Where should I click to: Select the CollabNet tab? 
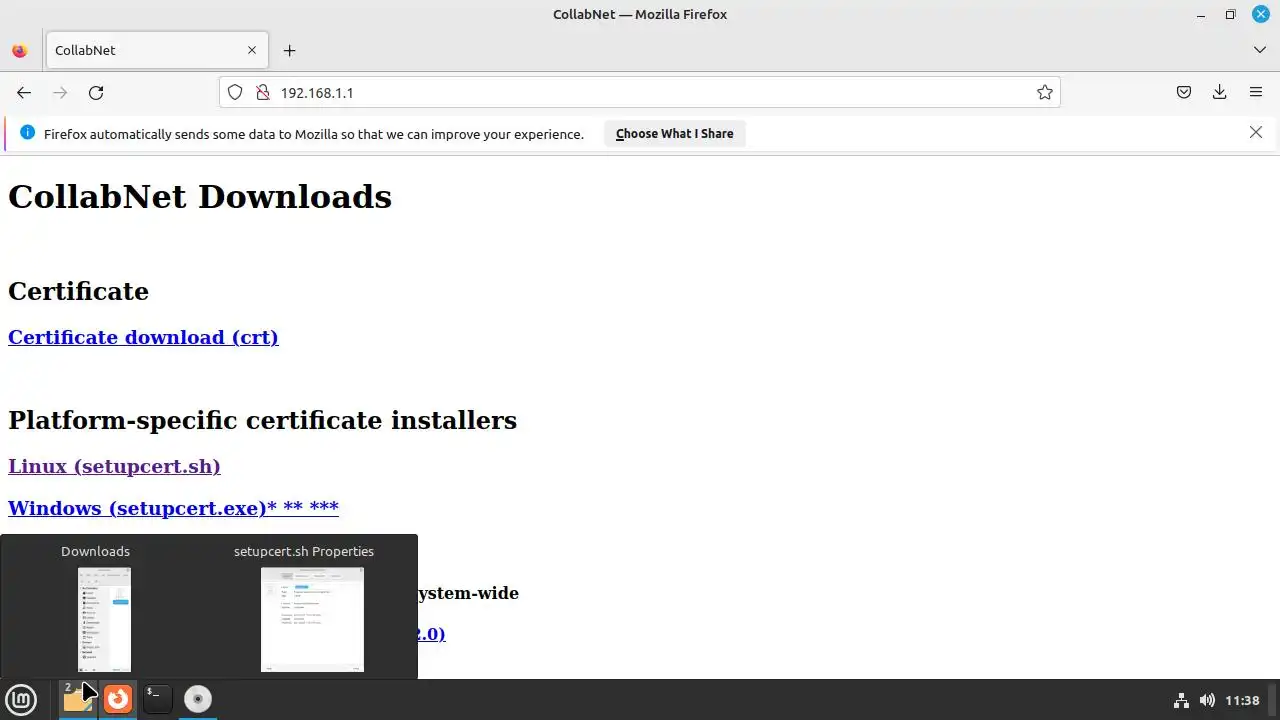[155, 50]
